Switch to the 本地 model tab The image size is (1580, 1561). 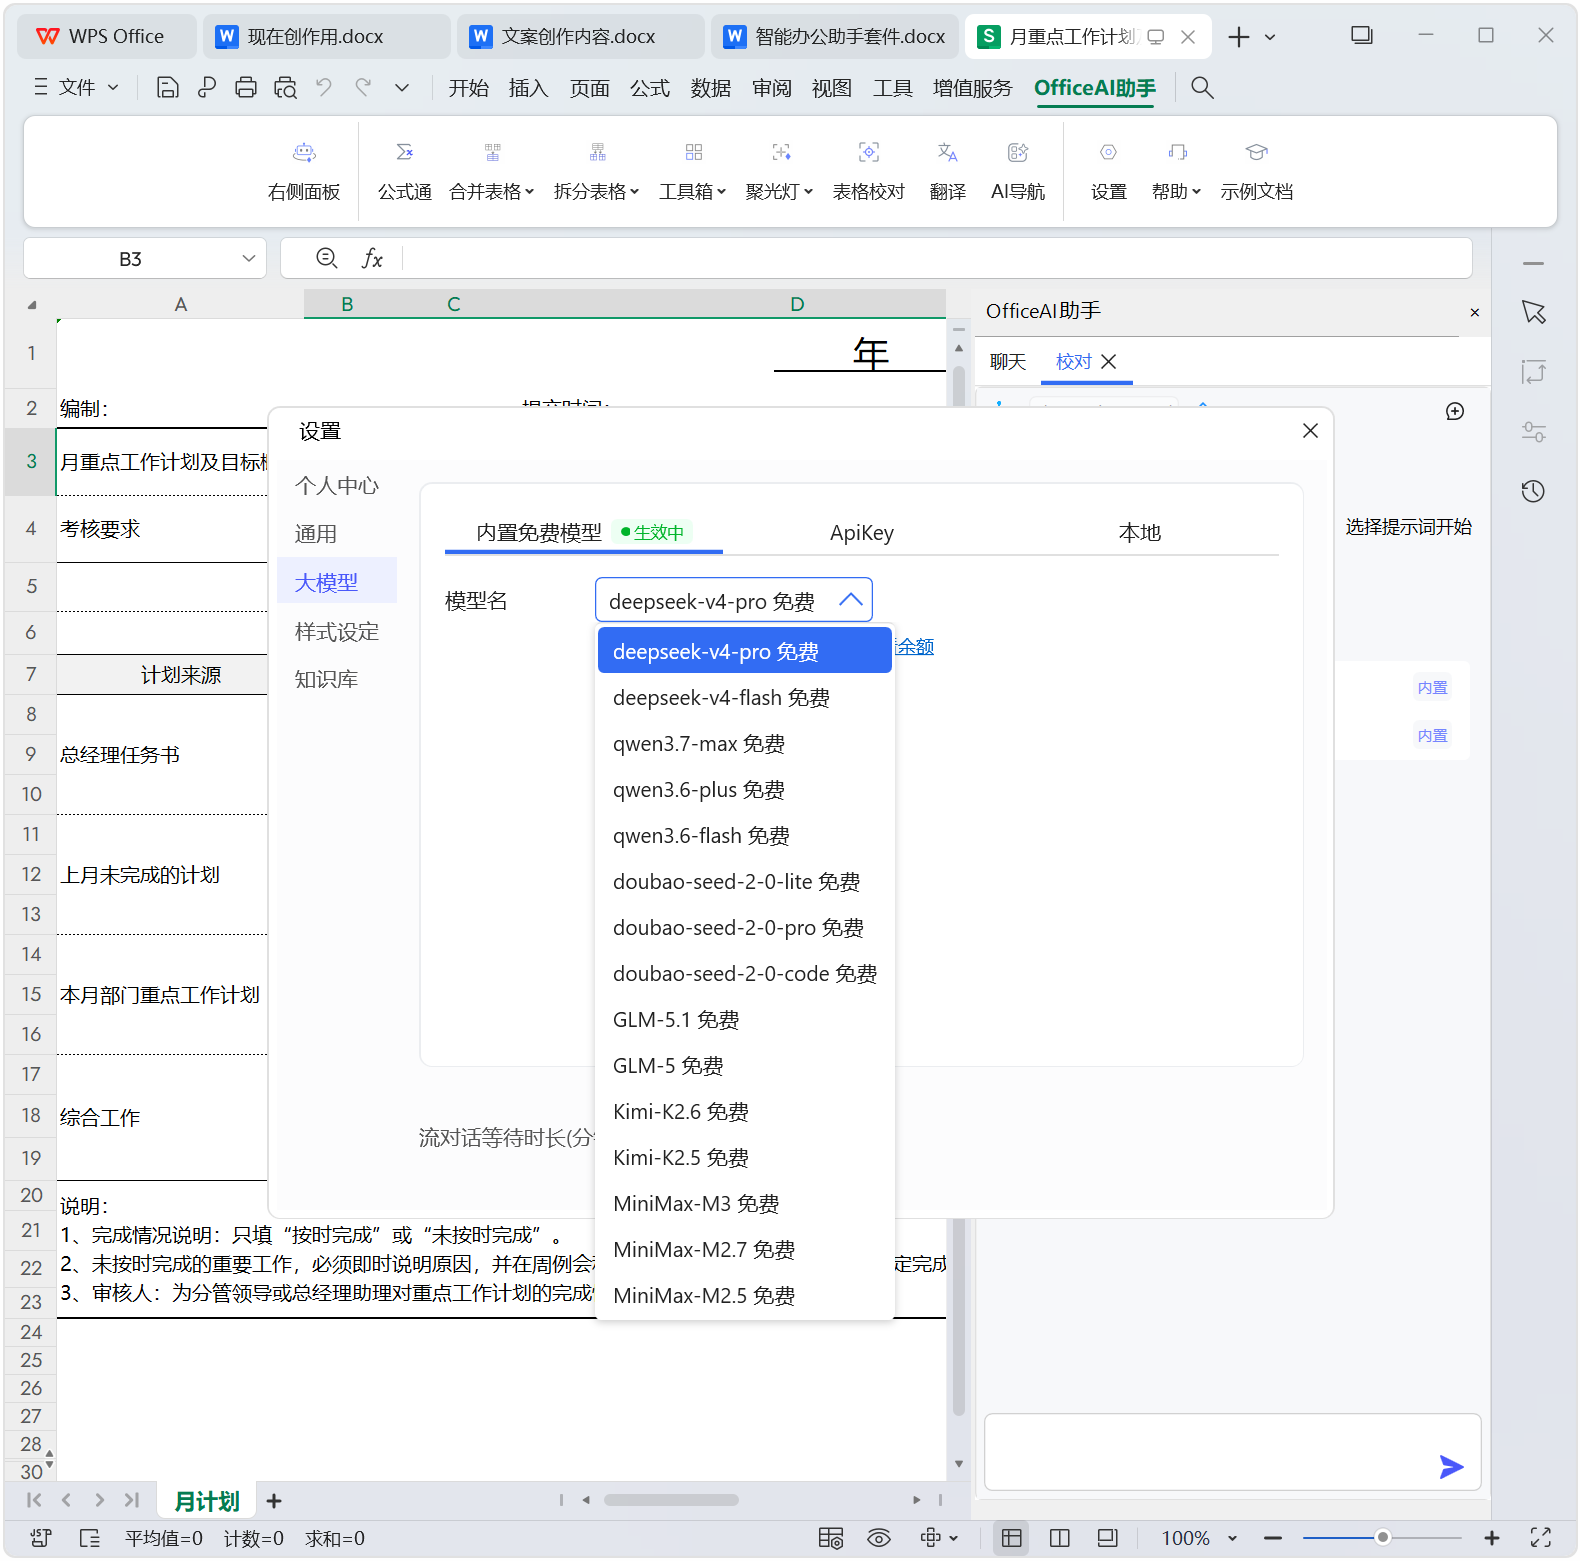pyautogui.click(x=1140, y=533)
